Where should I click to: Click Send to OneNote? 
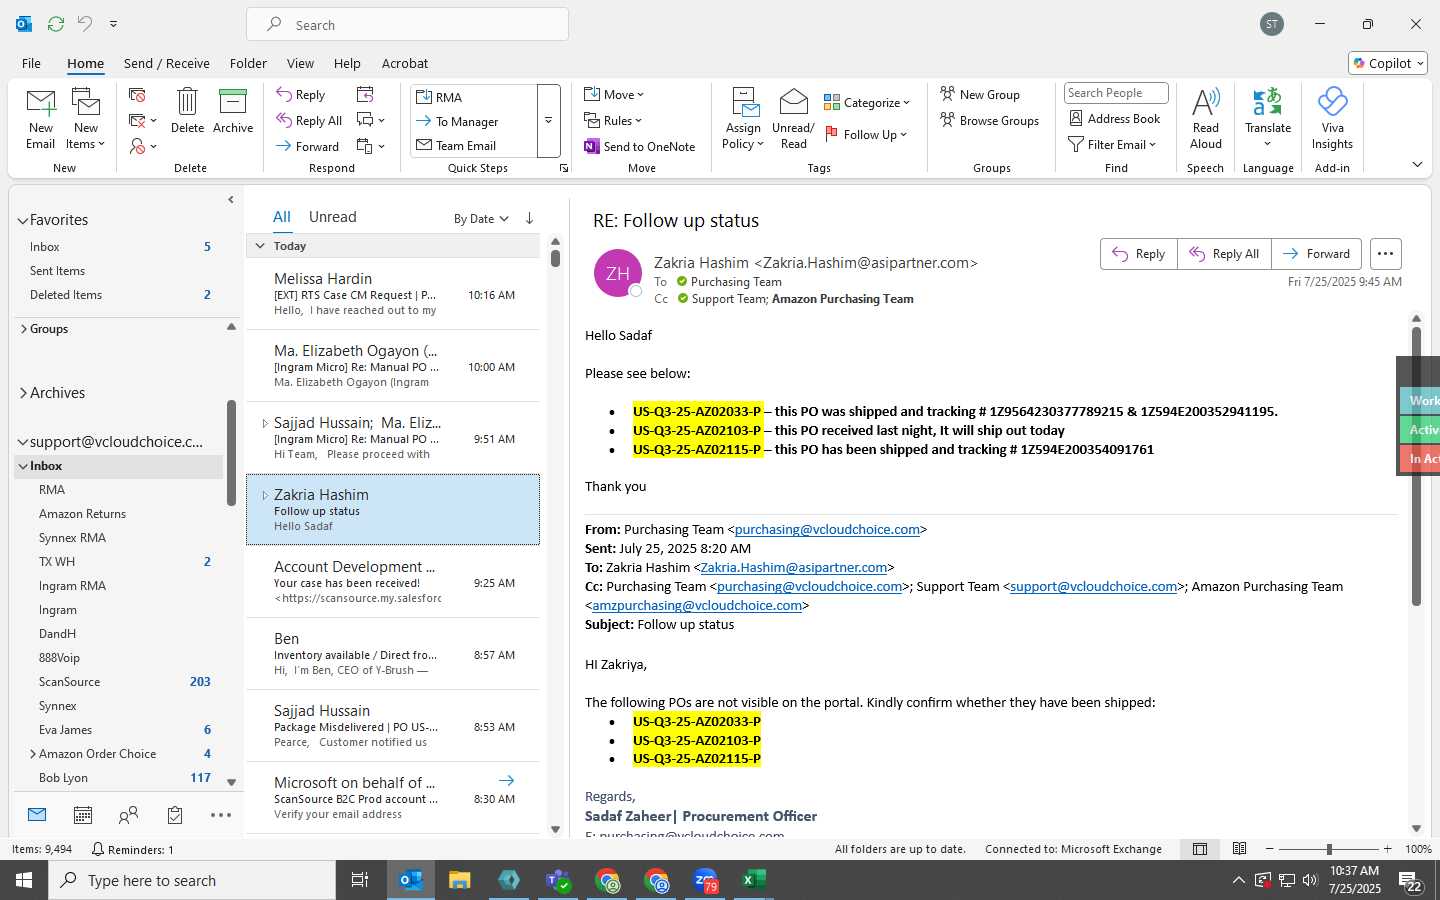(640, 146)
